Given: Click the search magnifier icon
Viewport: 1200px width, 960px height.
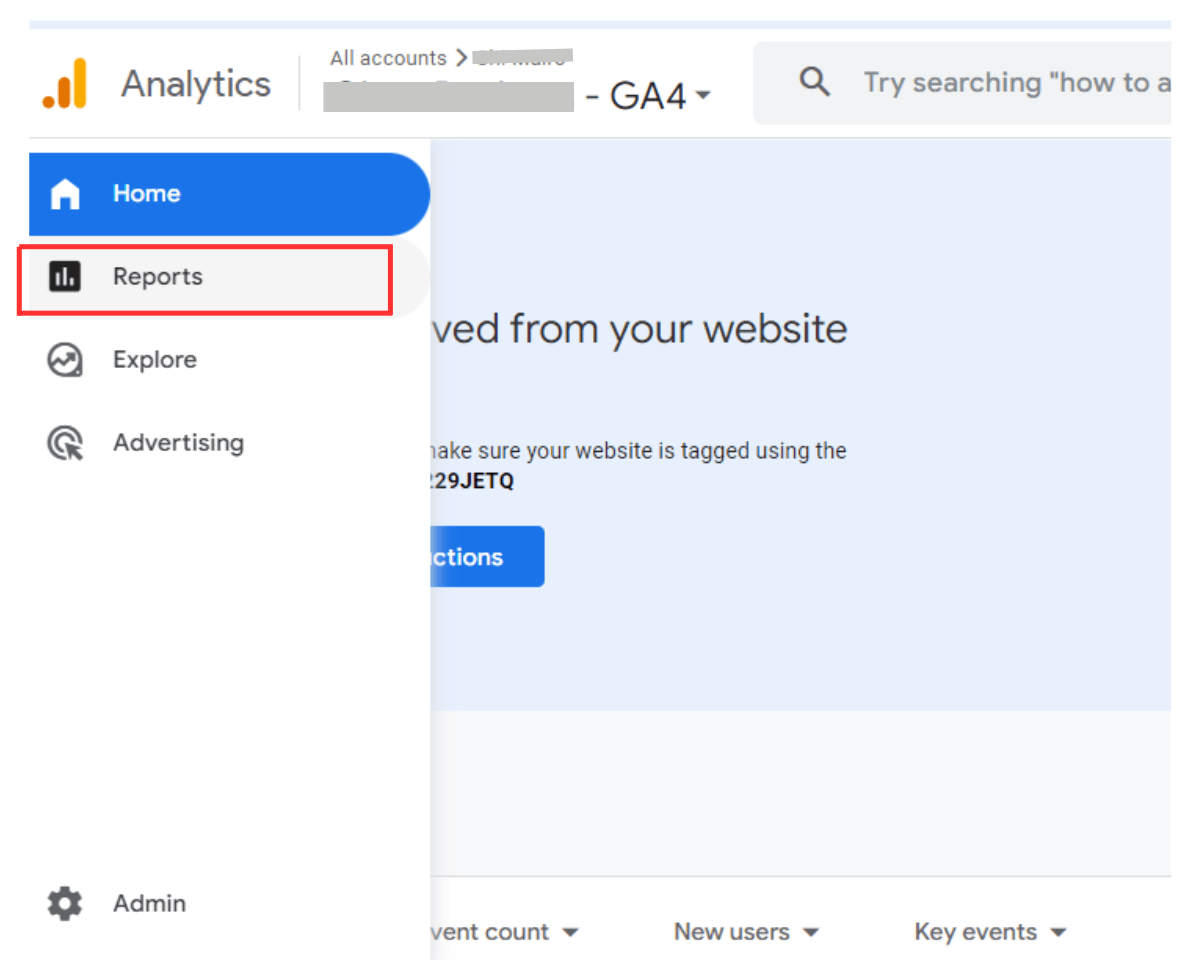Looking at the screenshot, I should pyautogui.click(x=815, y=82).
